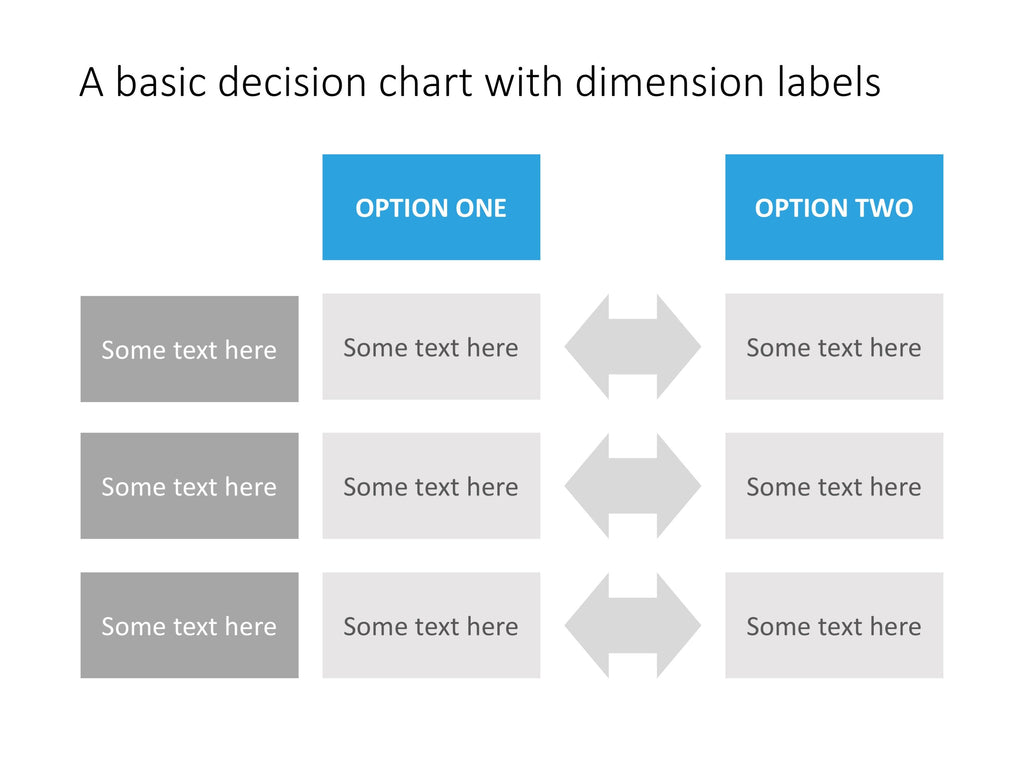Click the second row double-headed arrow

[x=633, y=486]
